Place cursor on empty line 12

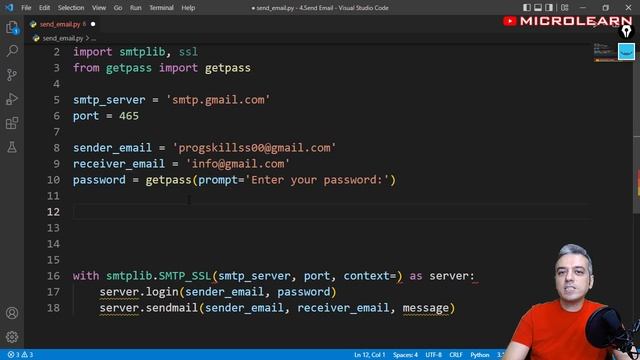(332, 212)
